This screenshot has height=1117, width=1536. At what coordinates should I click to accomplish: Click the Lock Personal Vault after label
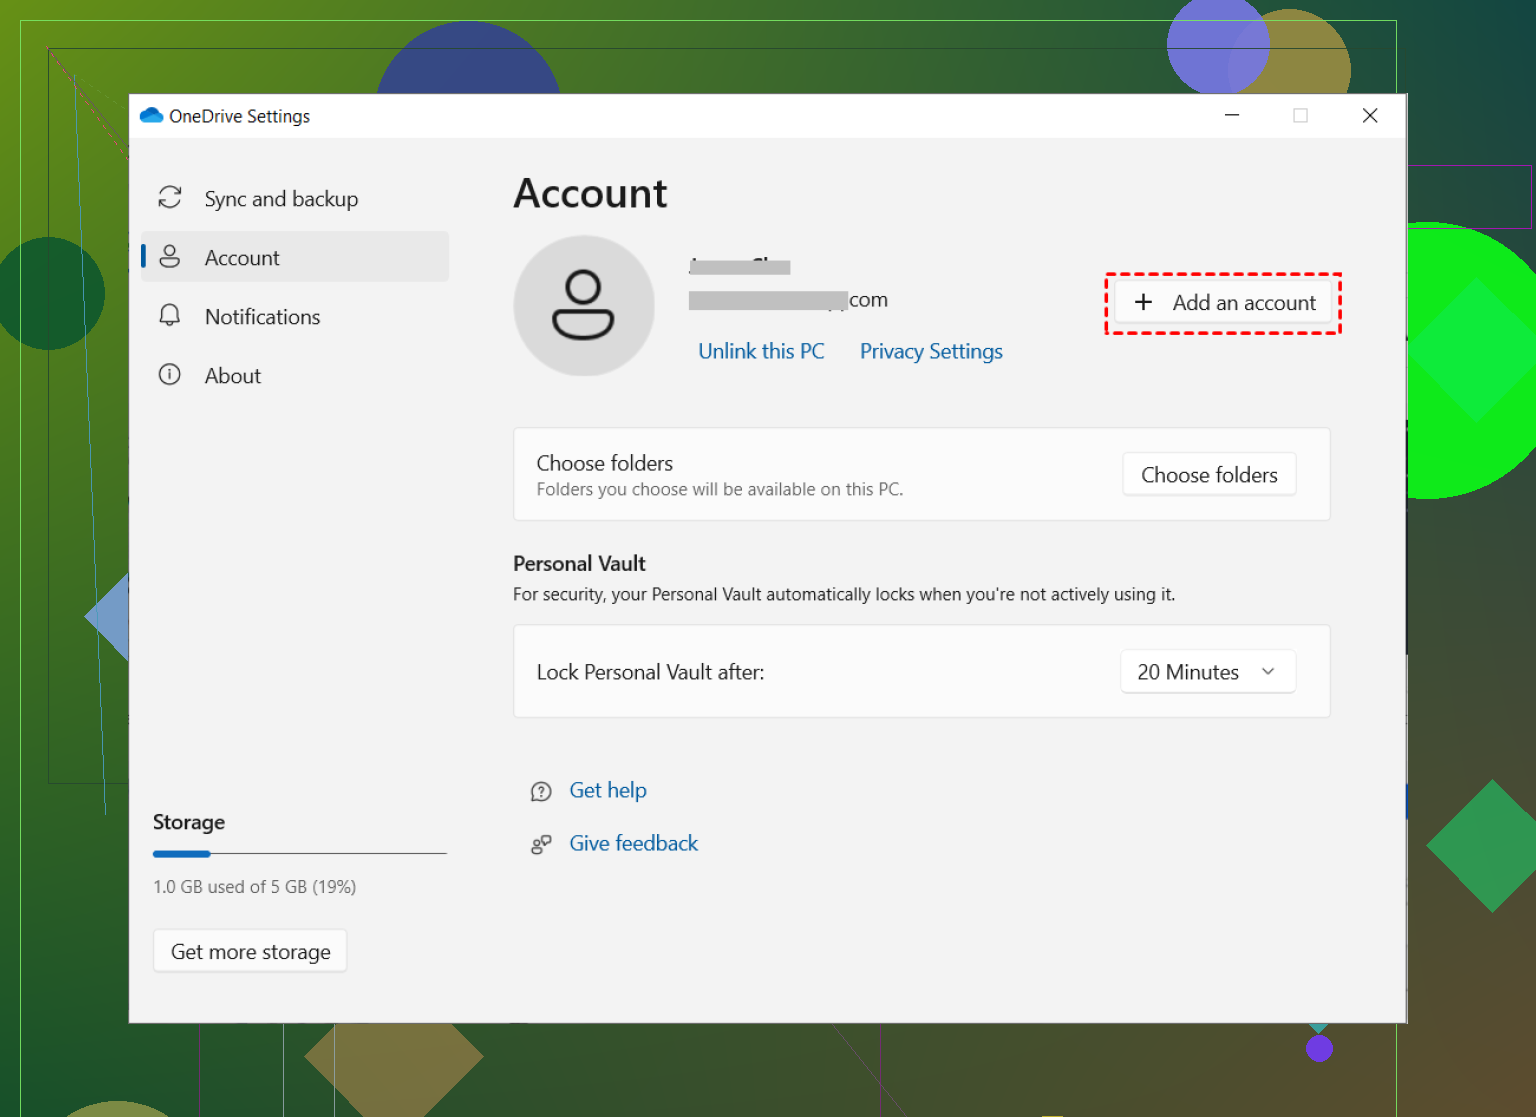point(650,672)
